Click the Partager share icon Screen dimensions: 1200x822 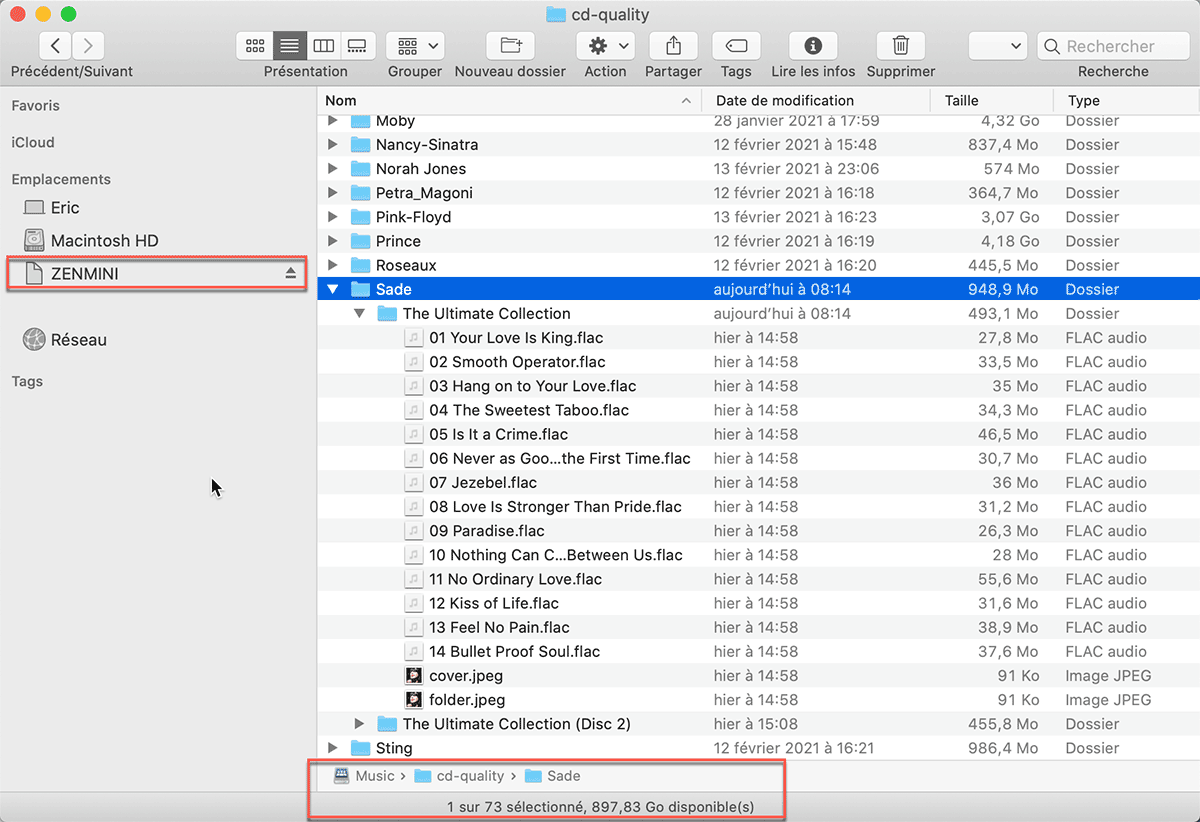point(673,45)
